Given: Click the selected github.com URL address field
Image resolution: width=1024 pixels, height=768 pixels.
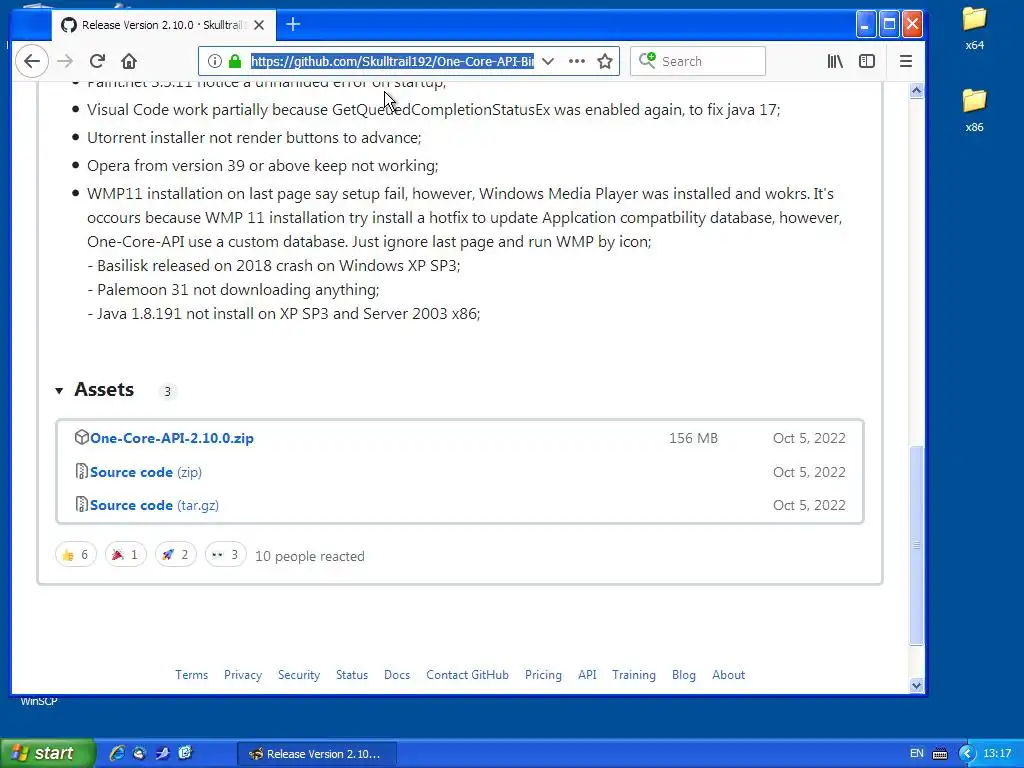Looking at the screenshot, I should (392, 61).
